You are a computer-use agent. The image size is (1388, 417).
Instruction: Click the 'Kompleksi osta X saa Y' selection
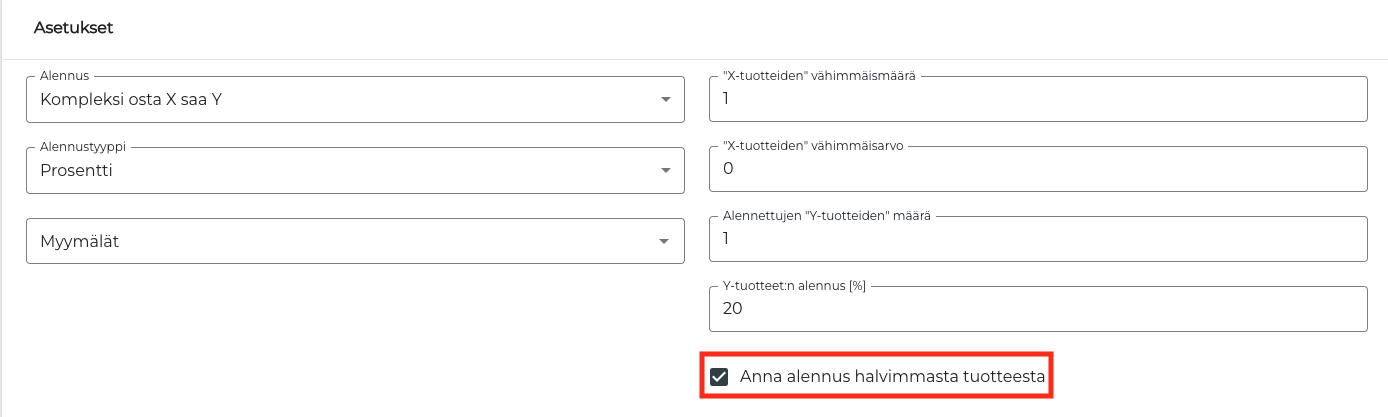pyautogui.click(x=131, y=100)
